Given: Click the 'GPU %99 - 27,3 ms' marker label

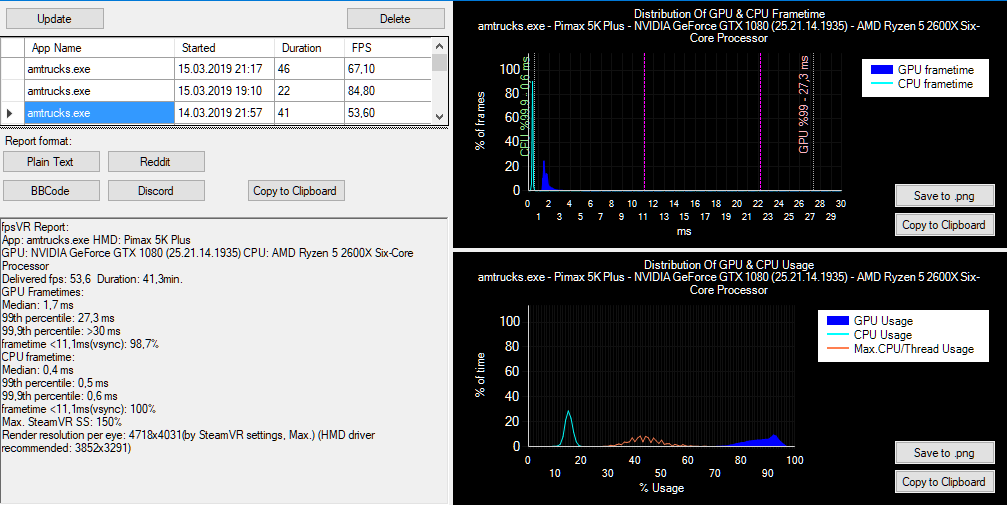Looking at the screenshot, I should [803, 105].
